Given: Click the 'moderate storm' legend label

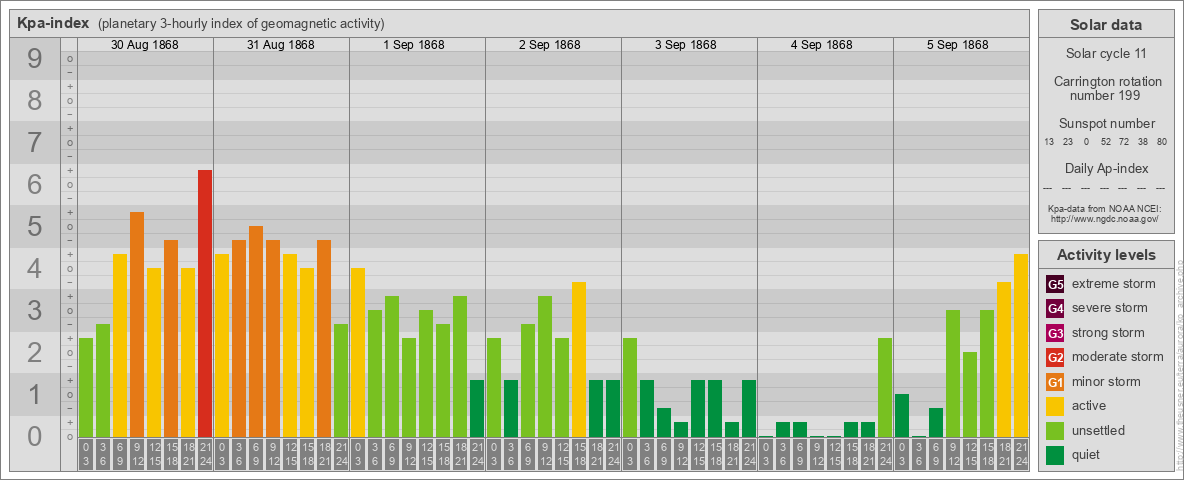Looking at the screenshot, I should pos(1118,357).
